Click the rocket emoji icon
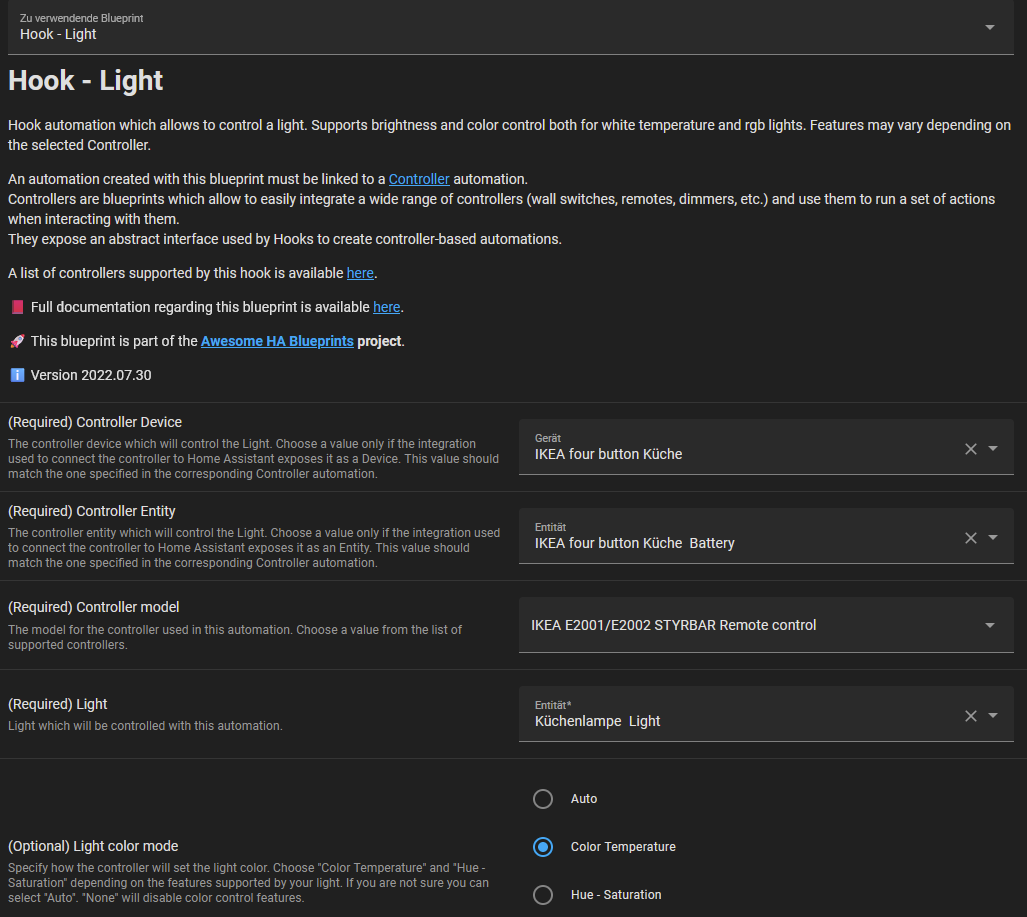This screenshot has height=917, width=1027. 18,341
